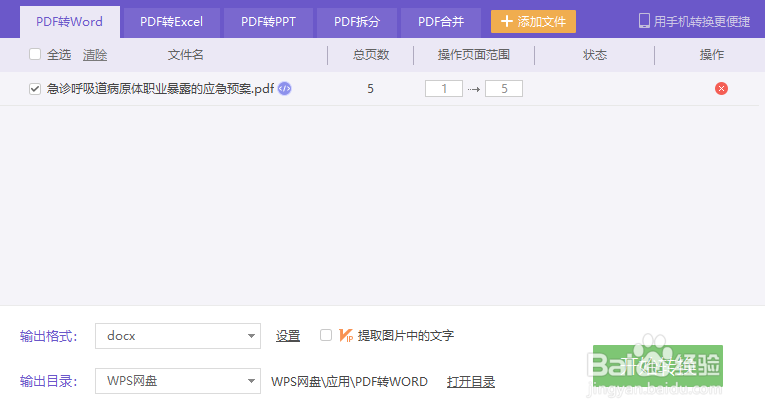Image resolution: width=765 pixels, height=416 pixels.
Task: Click the 操作 column header
Action: pos(712,55)
